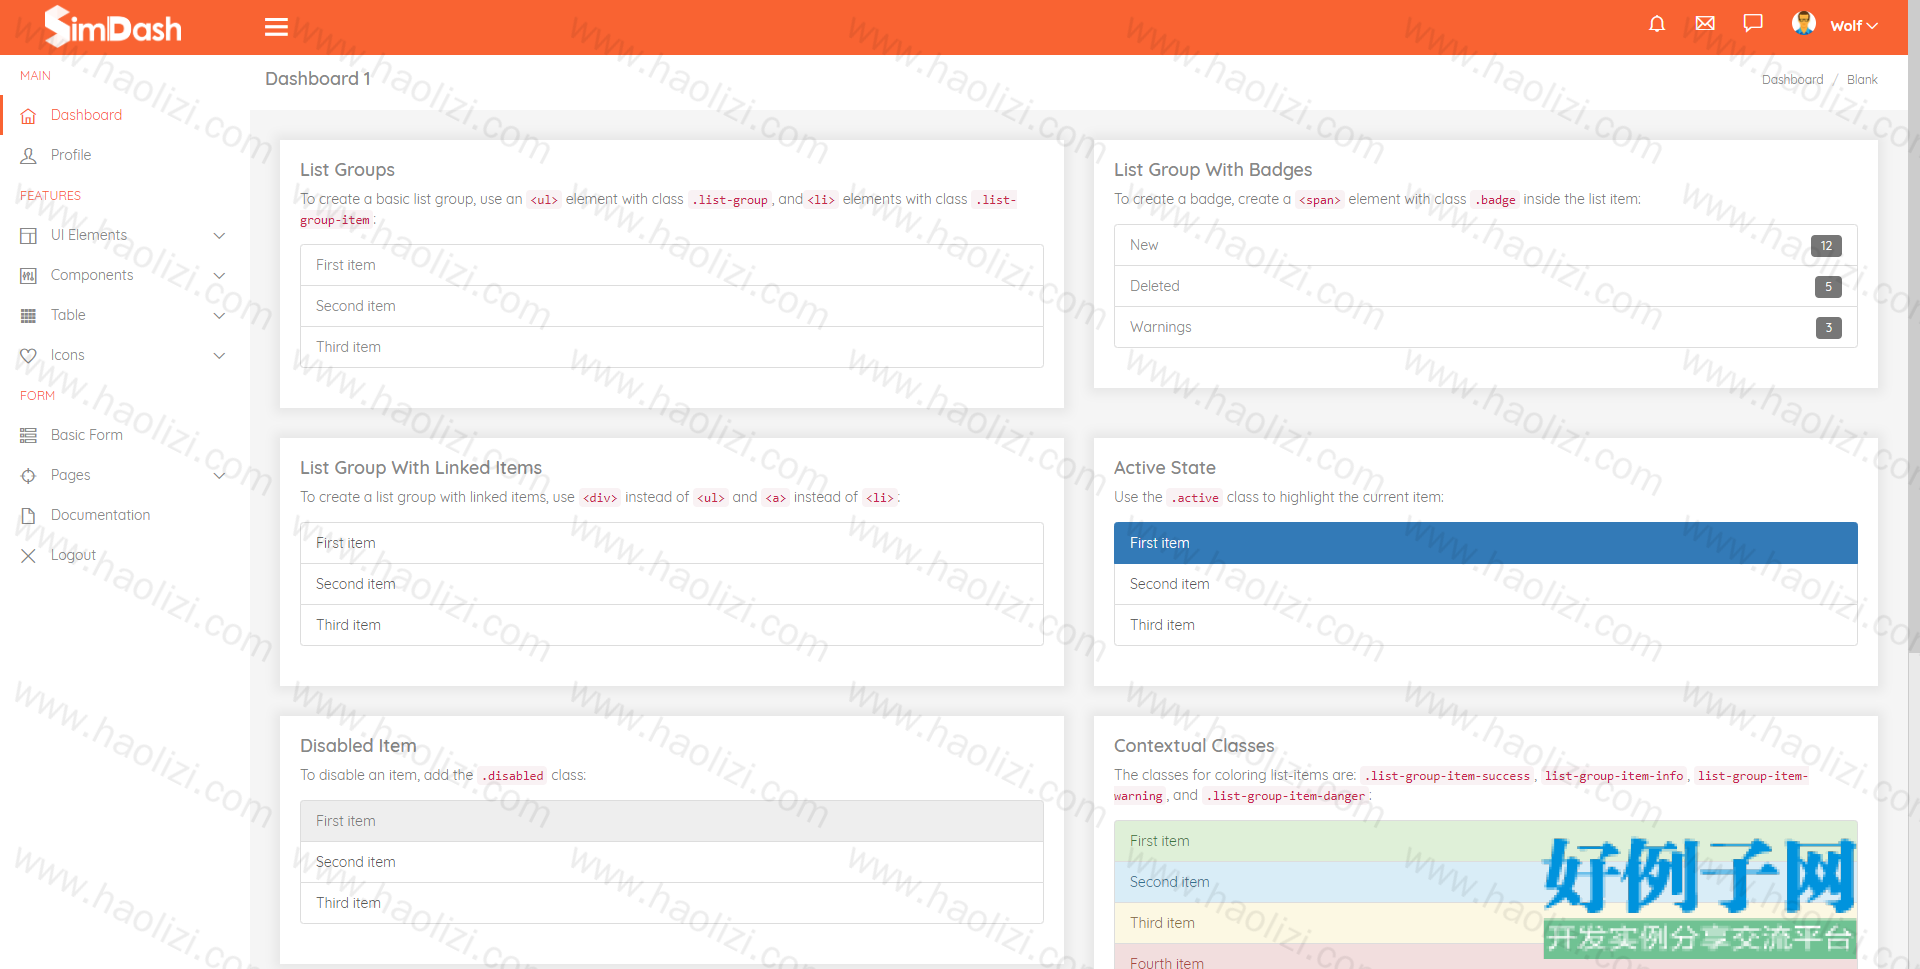The image size is (1920, 969).
Task: Click the badge showing 12
Action: pyautogui.click(x=1826, y=246)
